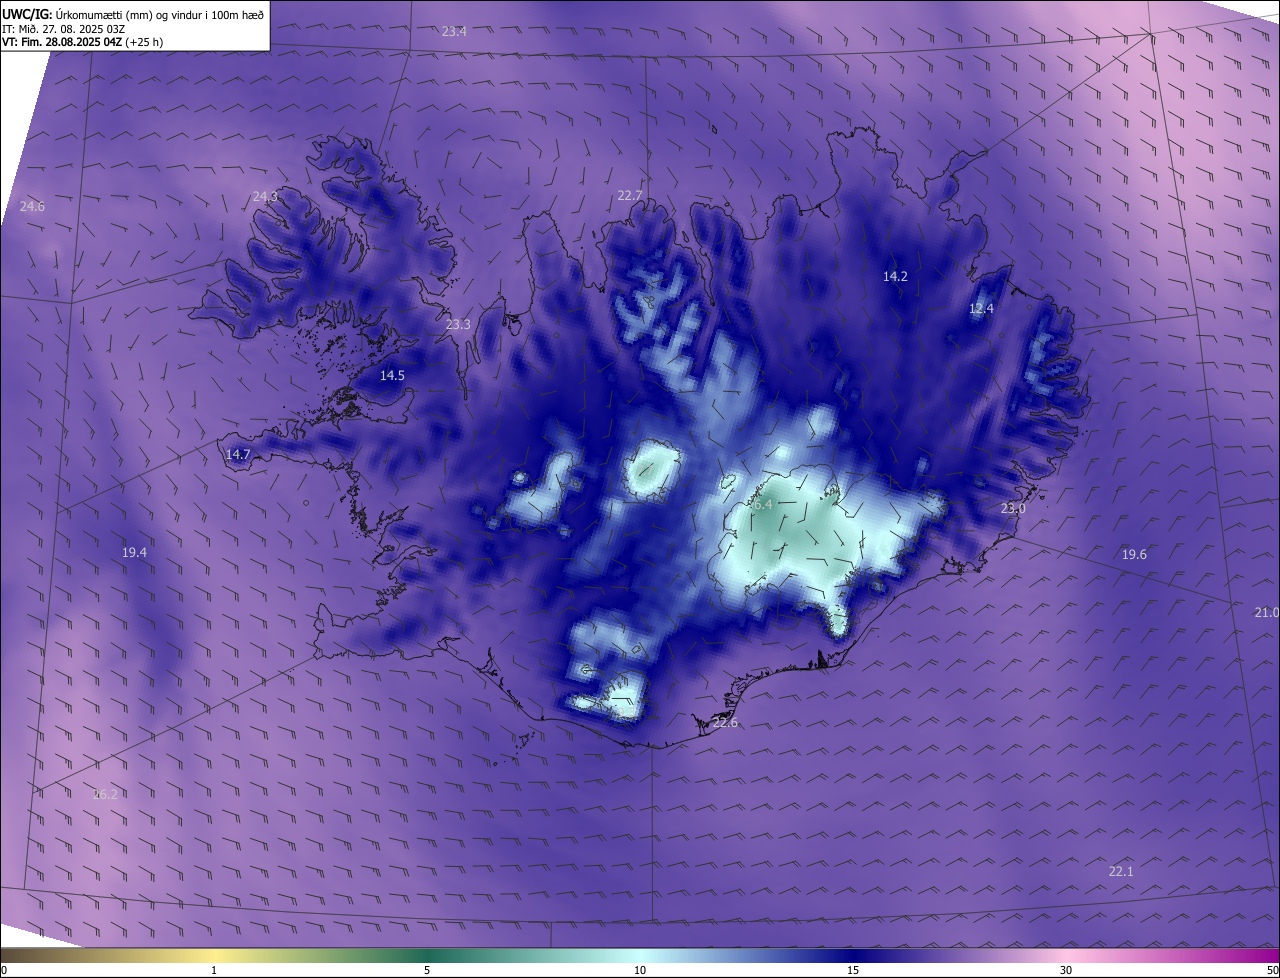Click the 14.7 value label
Viewport: 1280px width, 978px height.
click(237, 455)
